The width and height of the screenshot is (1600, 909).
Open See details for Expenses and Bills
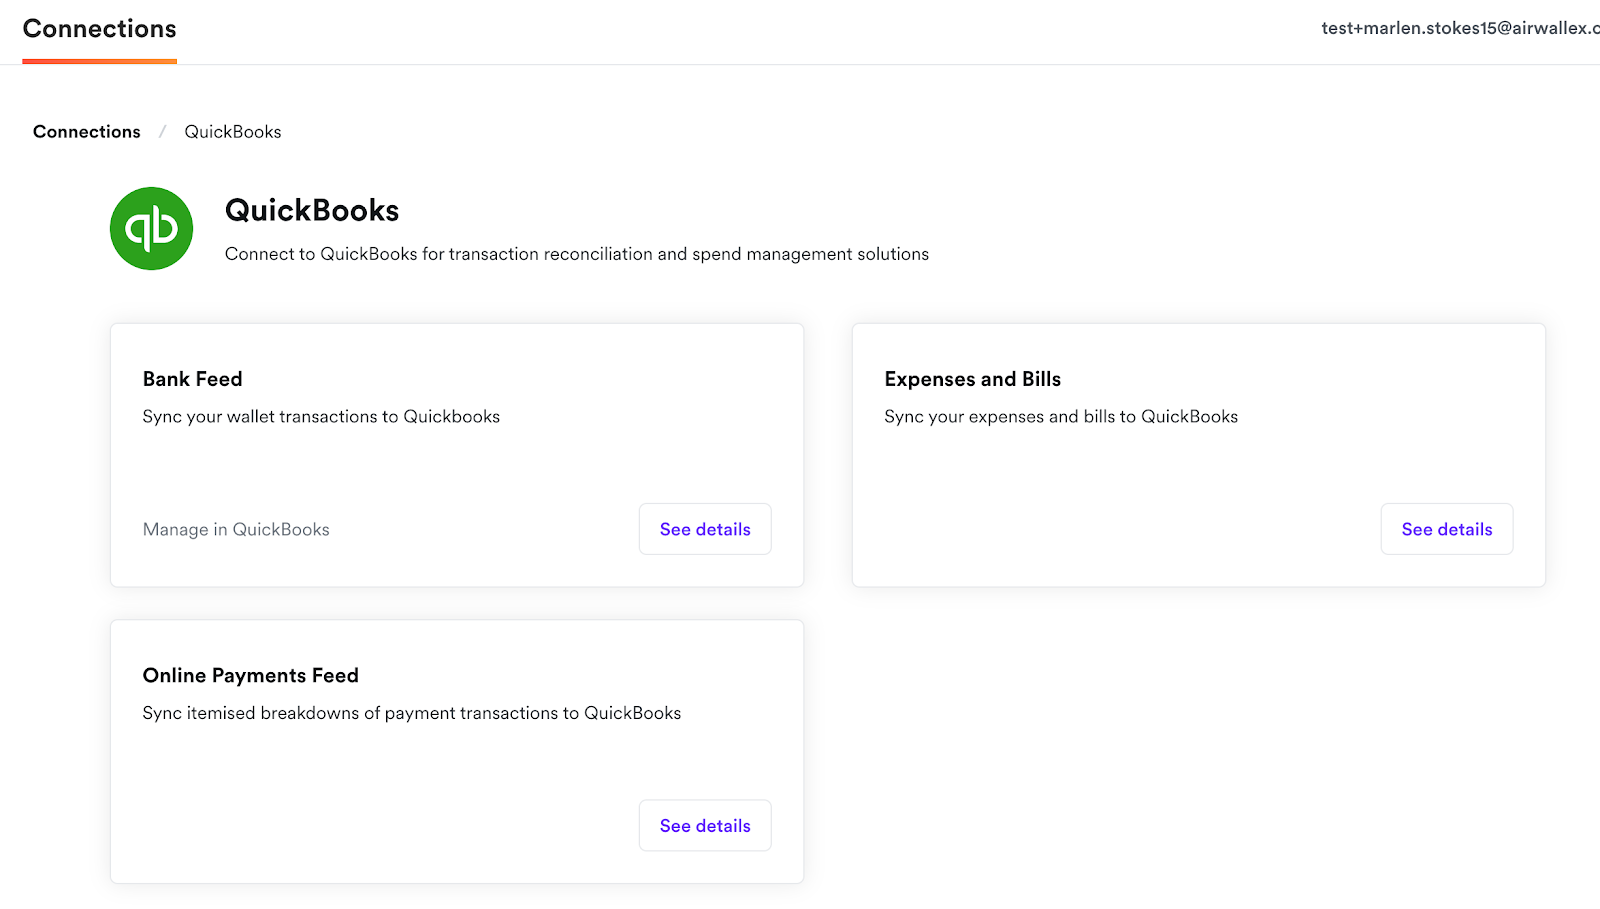point(1446,529)
